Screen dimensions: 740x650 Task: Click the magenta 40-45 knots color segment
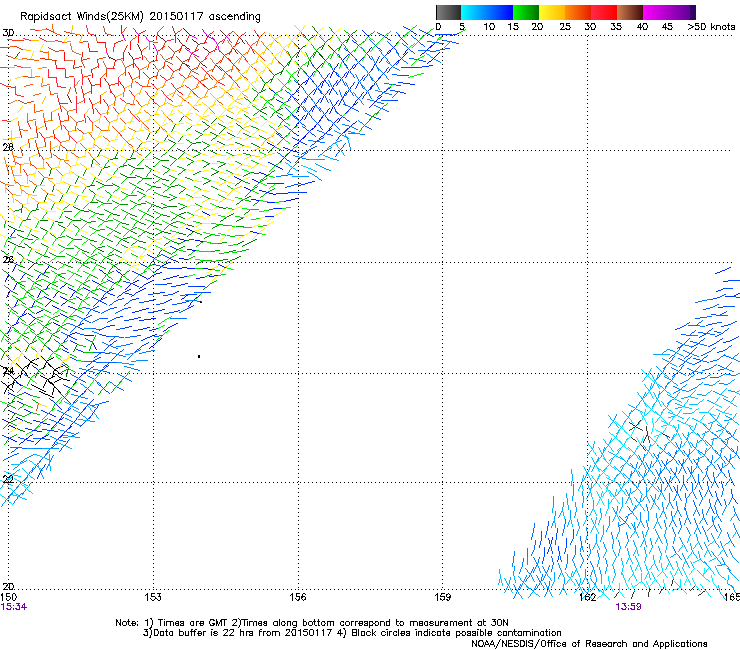pos(656,12)
